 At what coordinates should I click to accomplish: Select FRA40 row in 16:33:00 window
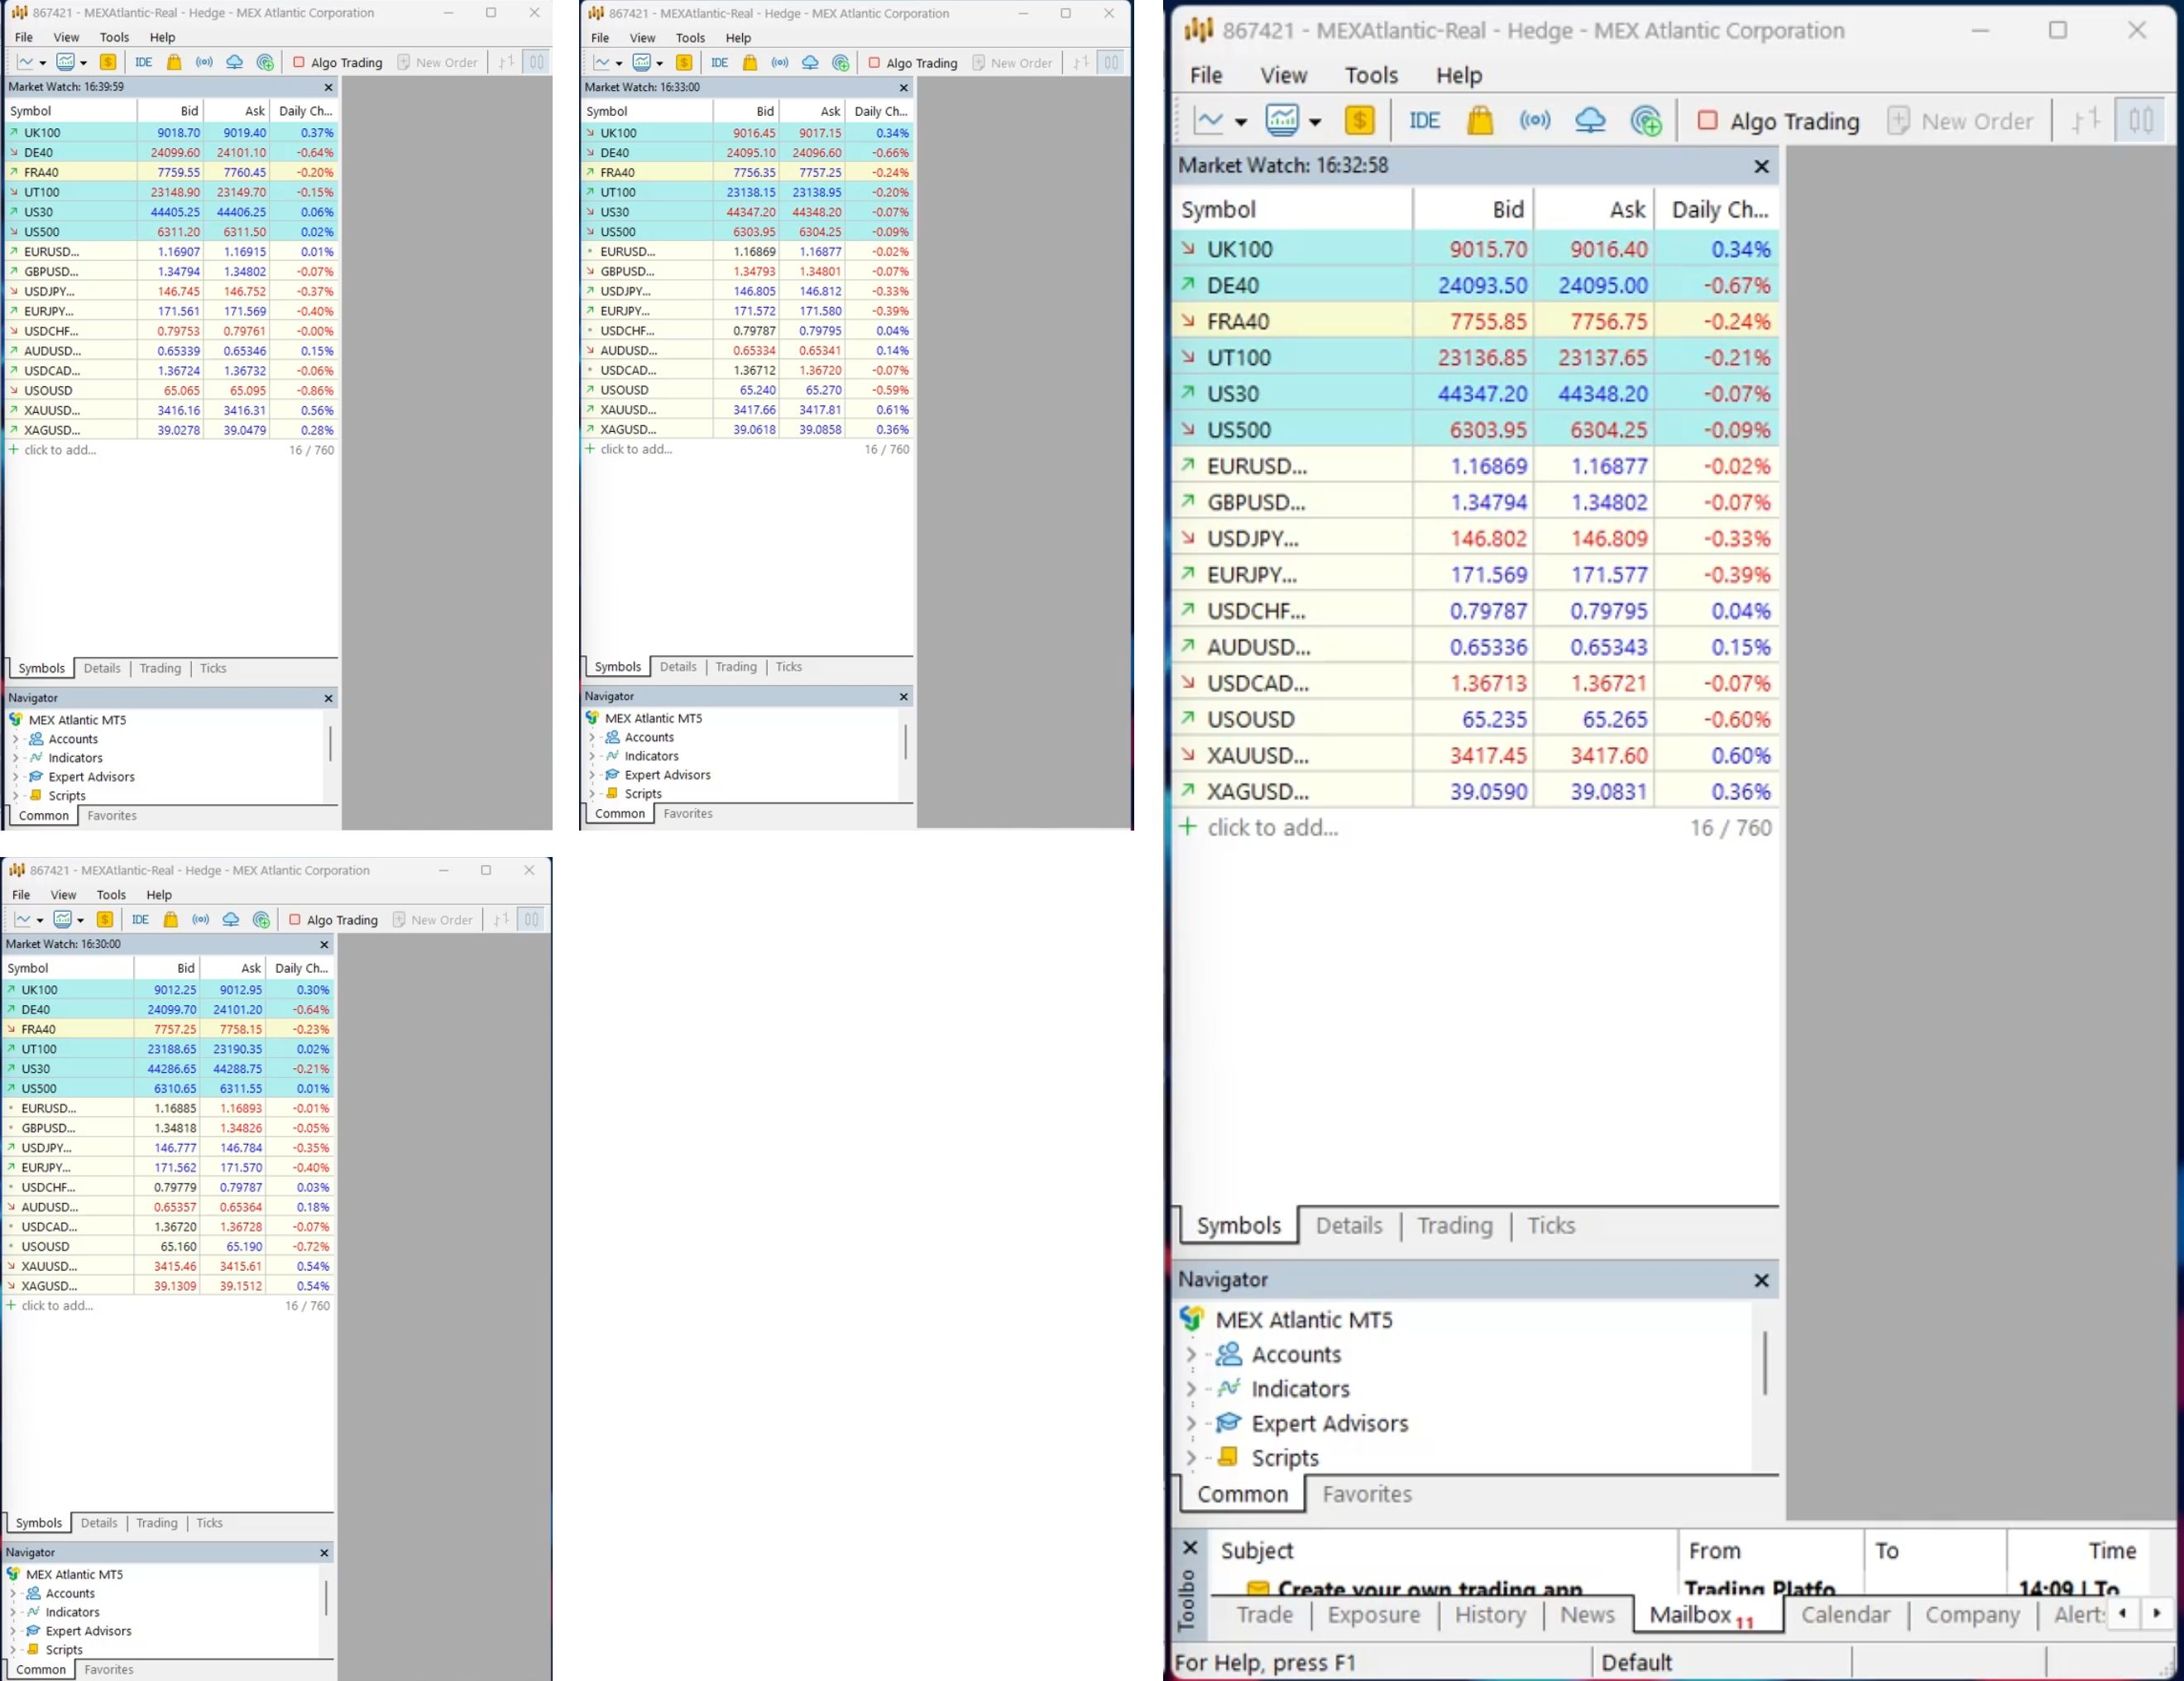click(747, 172)
